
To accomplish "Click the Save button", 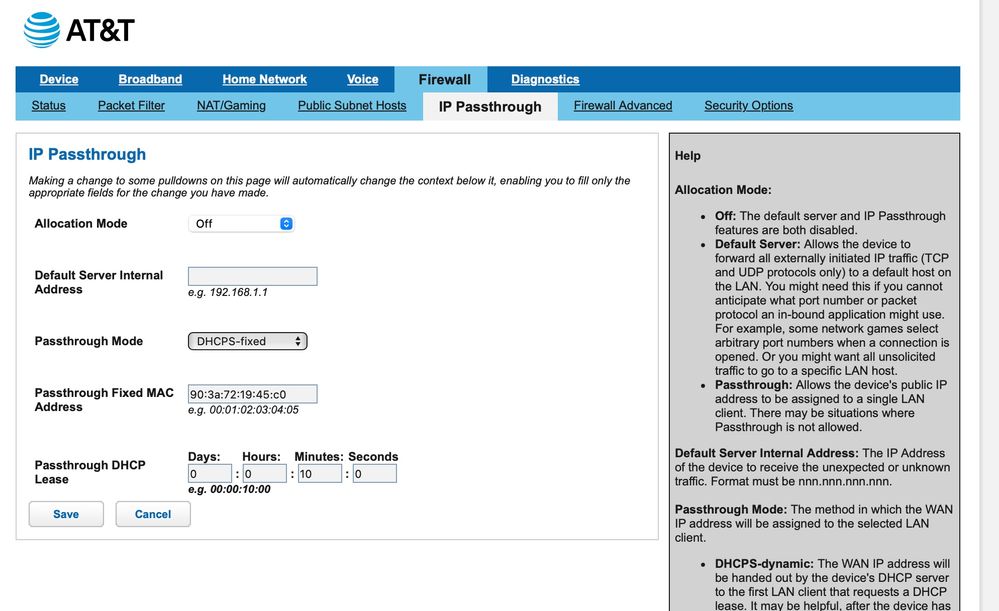I will 65,514.
